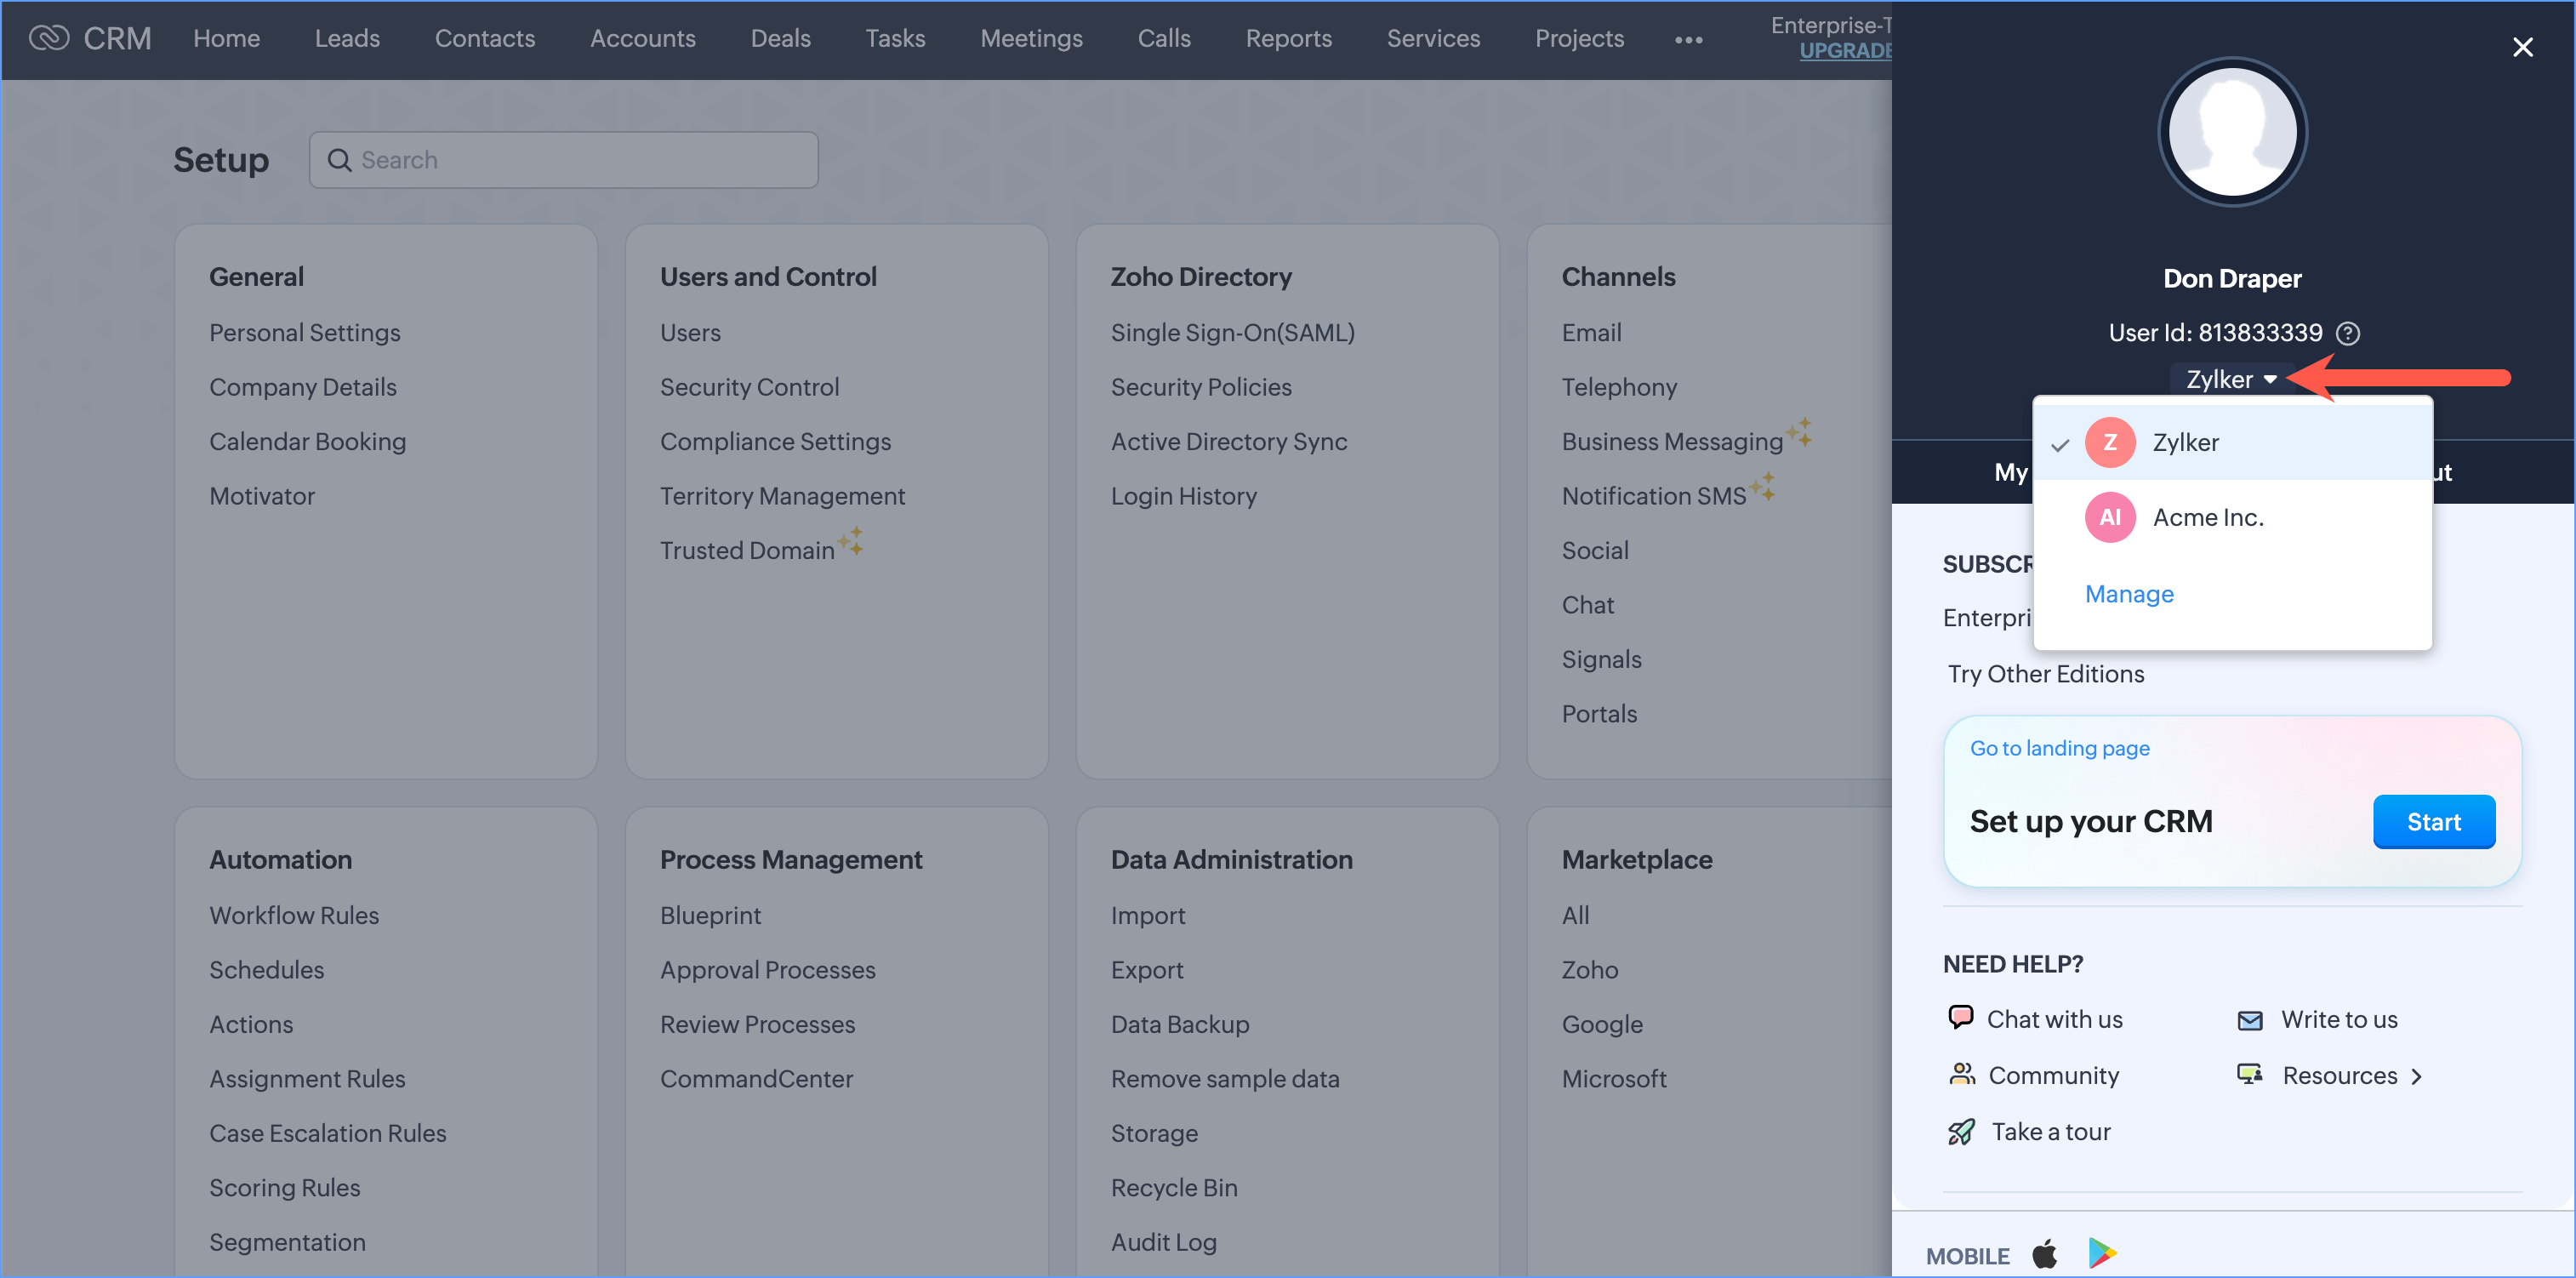Screen dimensions: 2576x1278
Task: Select the checked Zylker organization option
Action: tap(2185, 442)
